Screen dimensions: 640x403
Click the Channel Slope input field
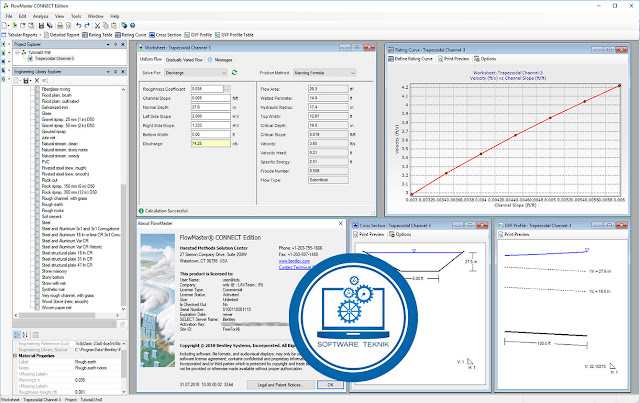pyautogui.click(x=211, y=98)
